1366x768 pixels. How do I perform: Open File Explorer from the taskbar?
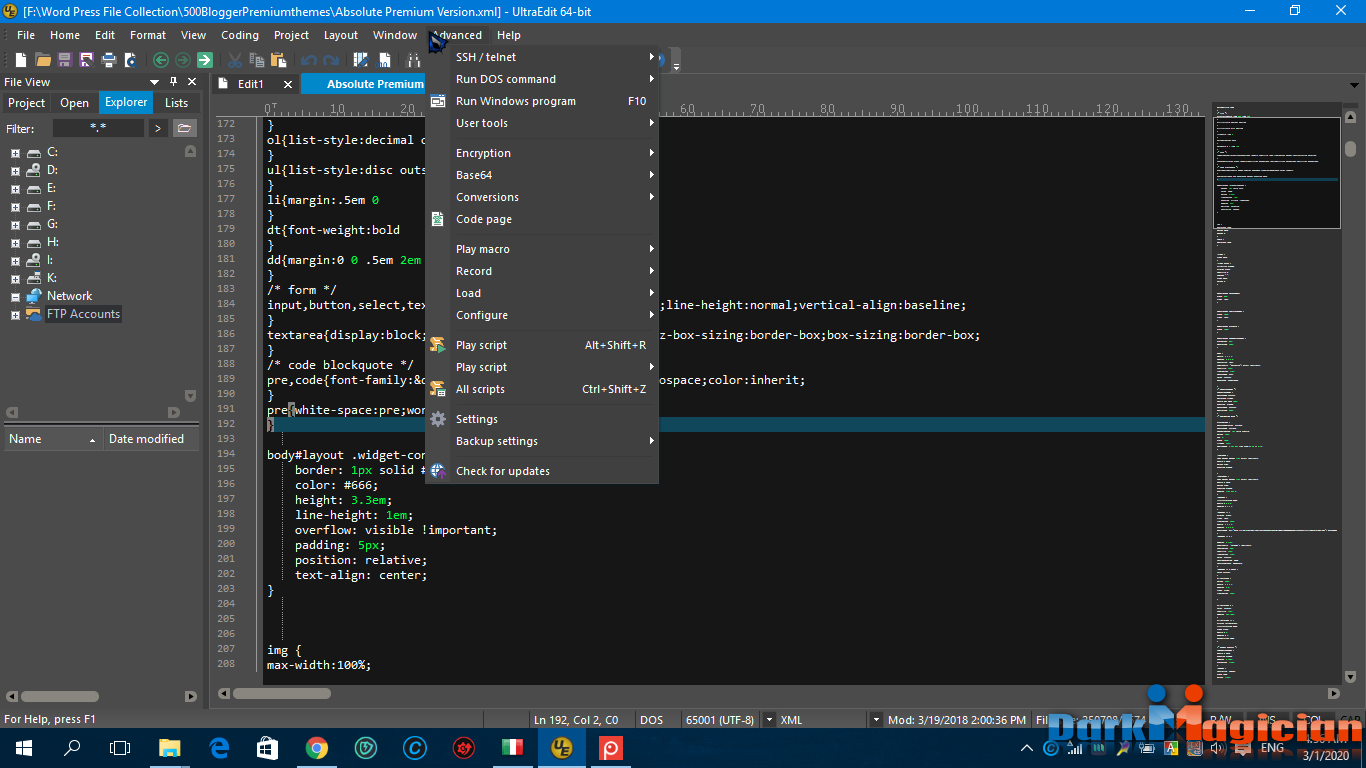click(x=170, y=748)
